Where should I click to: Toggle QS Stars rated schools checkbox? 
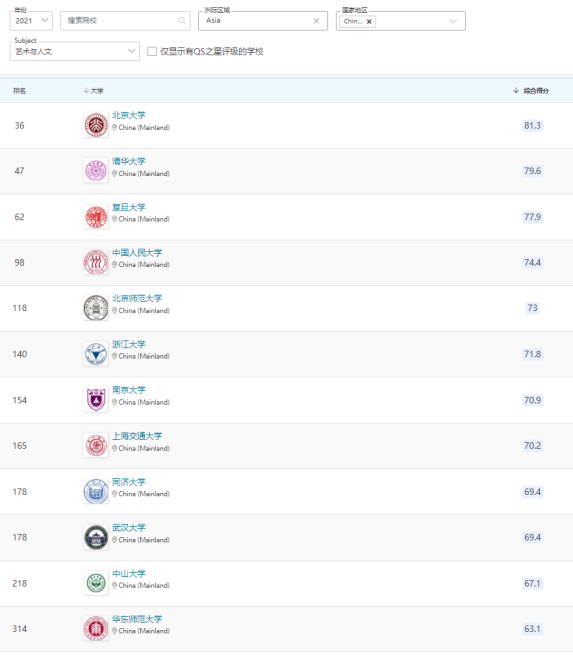(x=152, y=51)
